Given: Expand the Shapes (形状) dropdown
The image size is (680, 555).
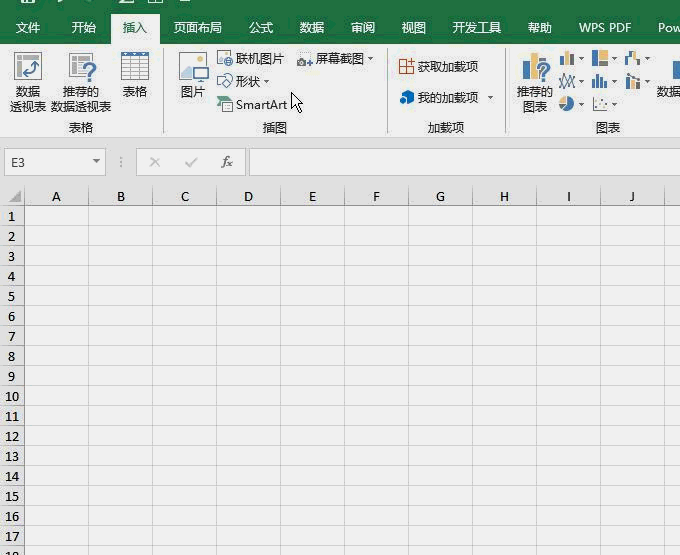Looking at the screenshot, I should pos(244,81).
